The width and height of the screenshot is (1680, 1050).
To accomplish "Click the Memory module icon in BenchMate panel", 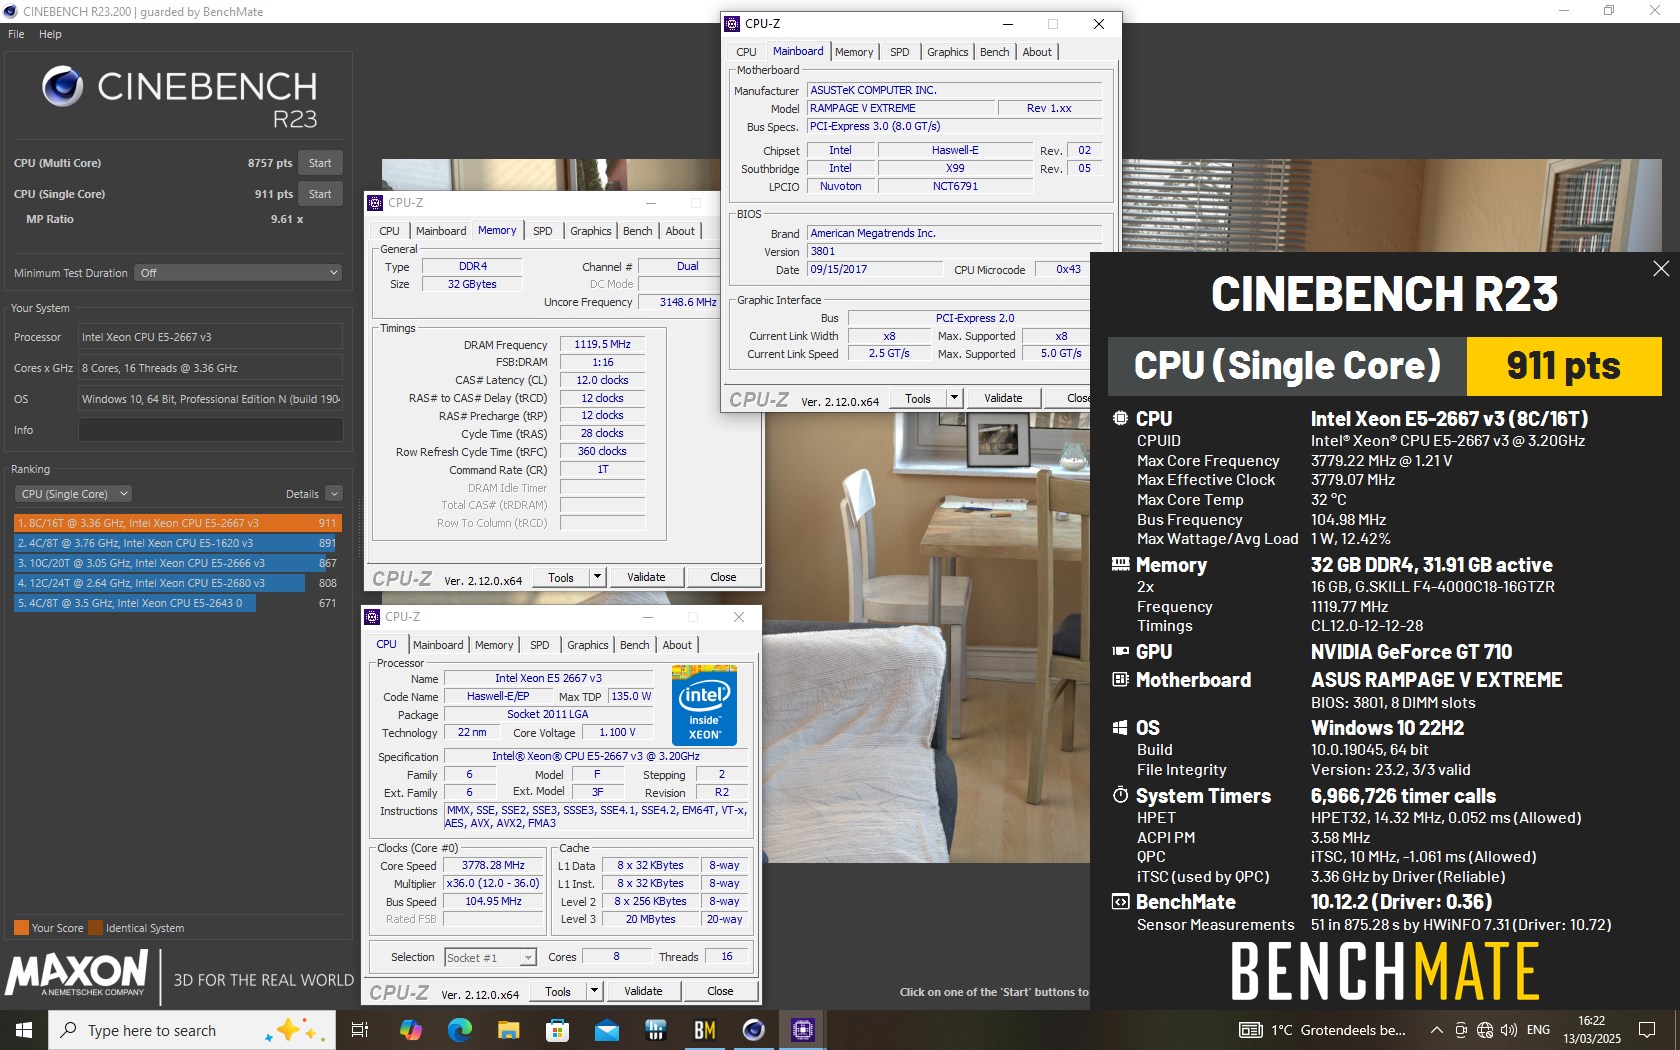I will pos(1120,565).
